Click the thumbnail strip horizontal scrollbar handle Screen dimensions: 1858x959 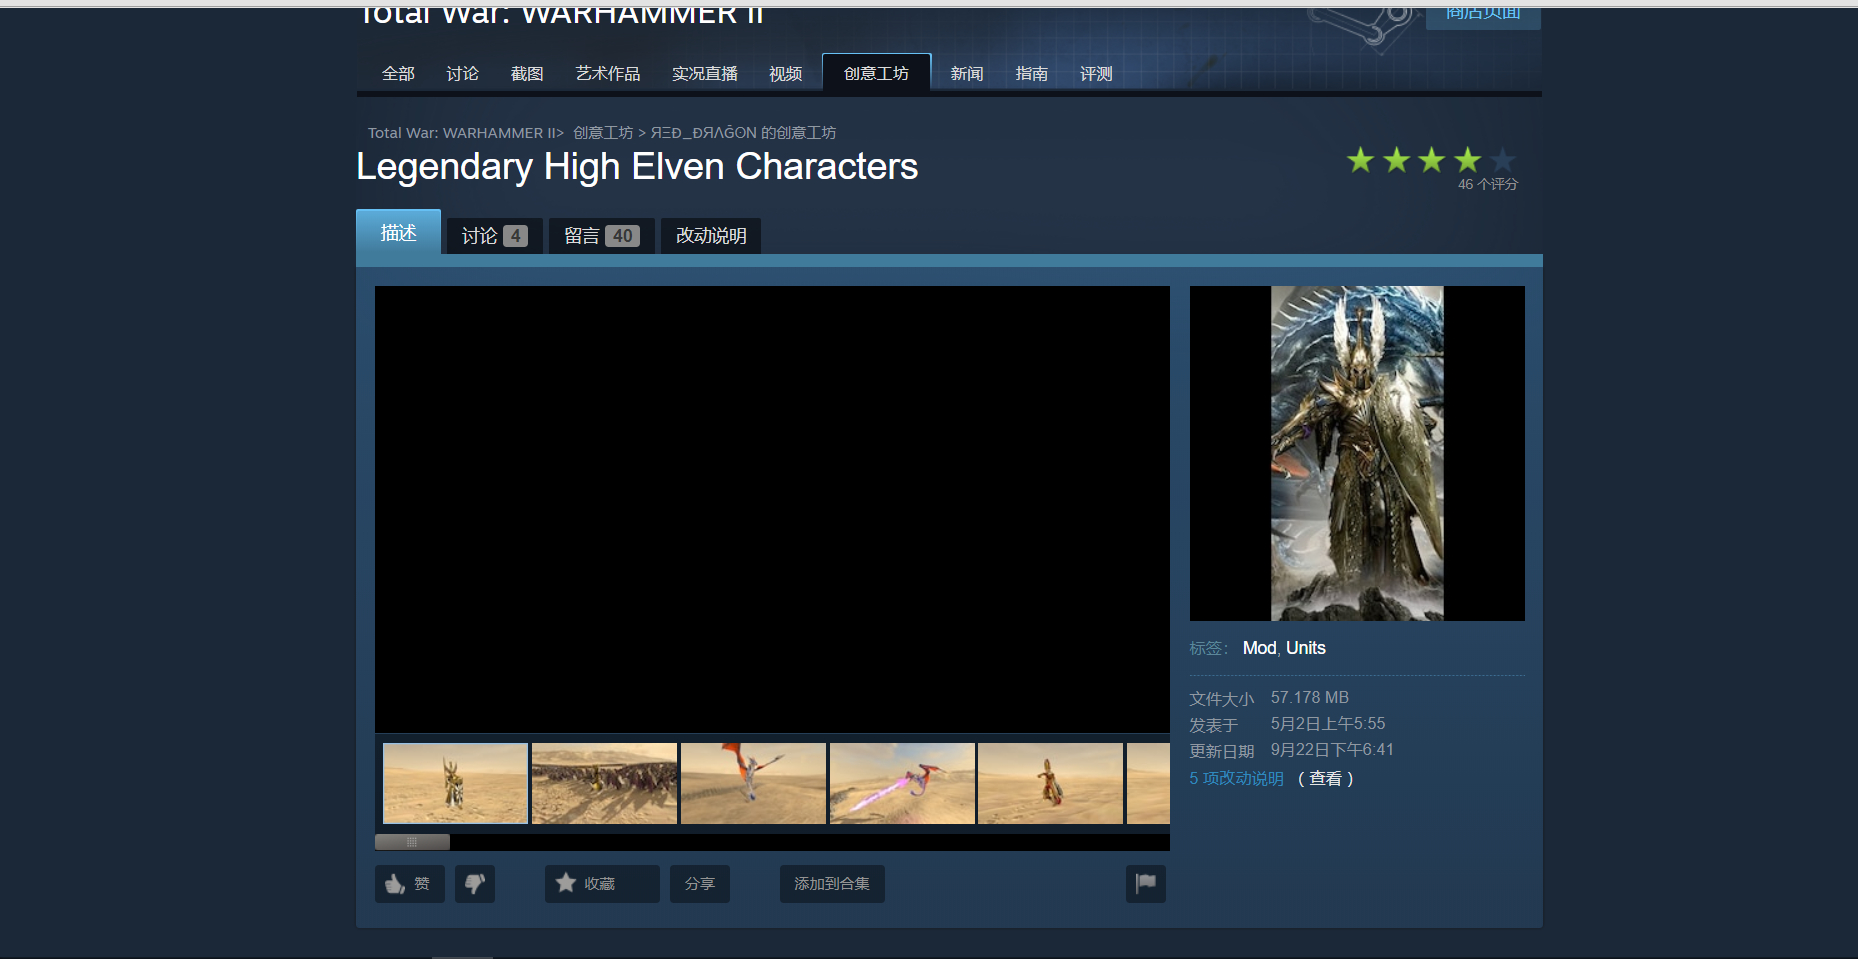tap(412, 842)
